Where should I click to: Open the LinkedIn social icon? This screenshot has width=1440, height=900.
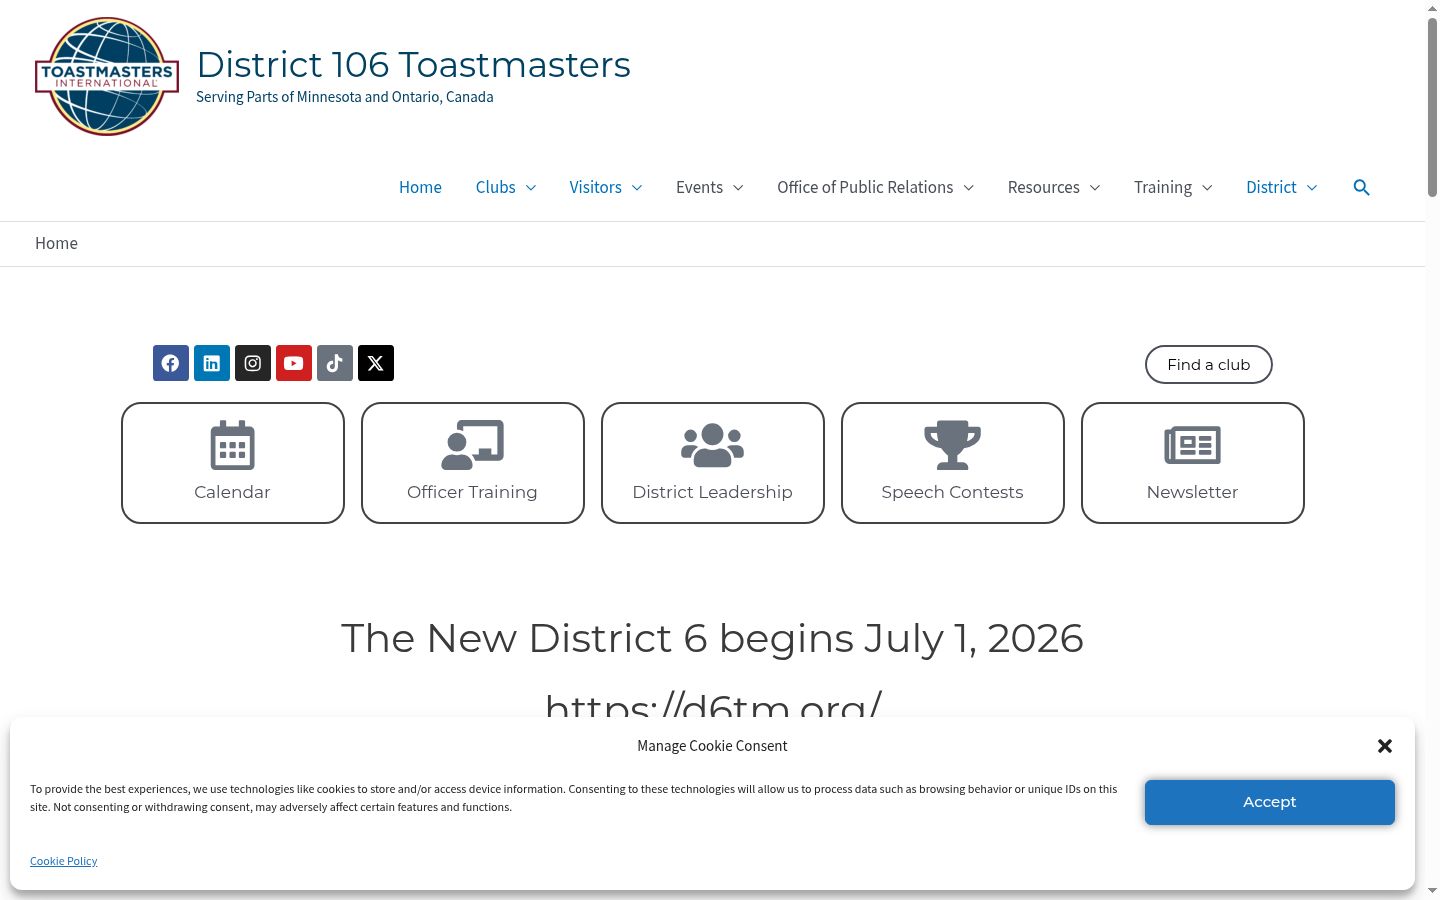click(212, 363)
